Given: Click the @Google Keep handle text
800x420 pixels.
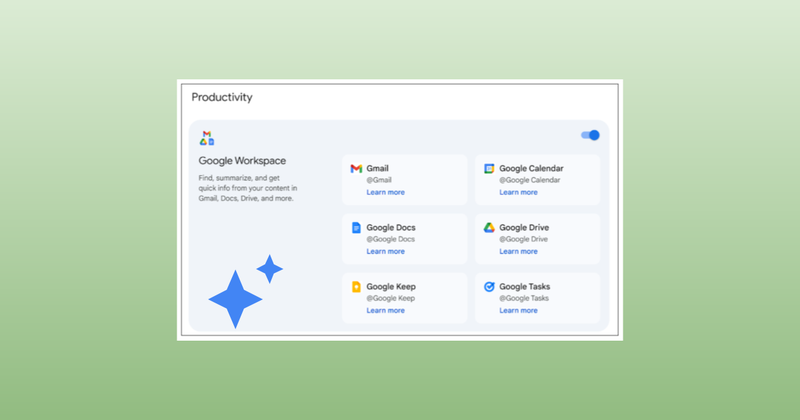Looking at the screenshot, I should point(390,299).
